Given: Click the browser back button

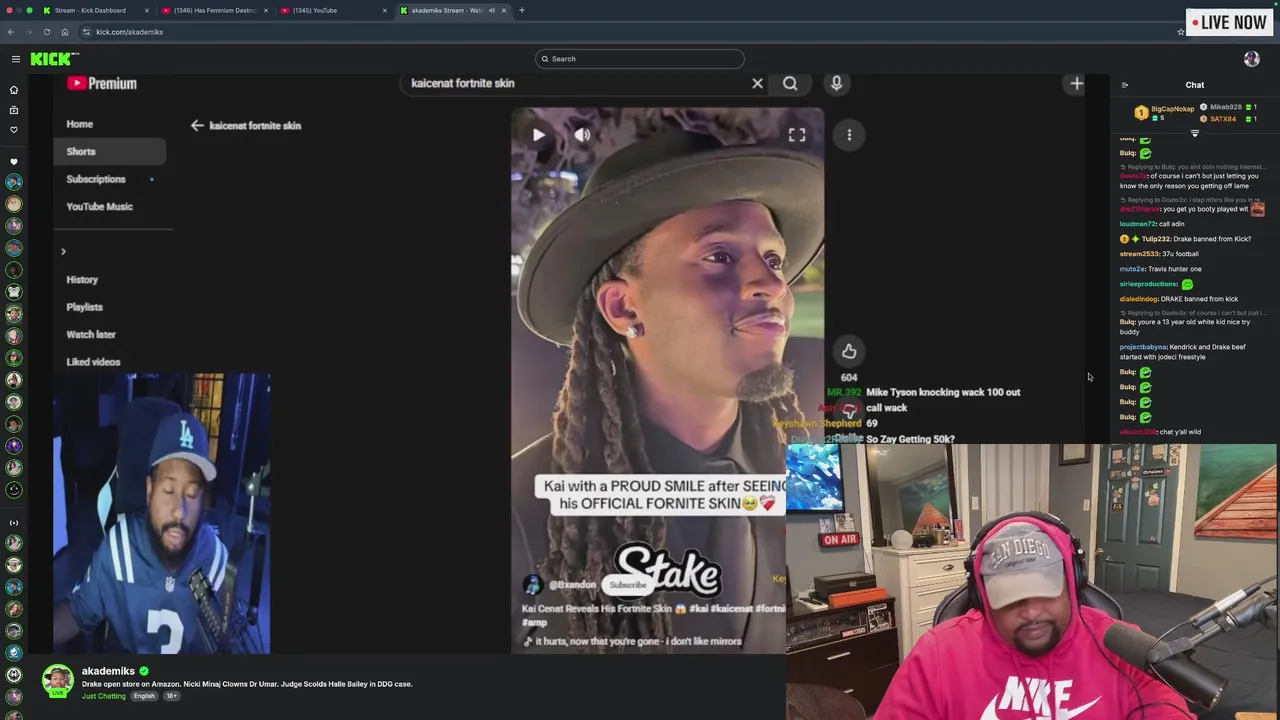Looking at the screenshot, I should [x=11, y=32].
